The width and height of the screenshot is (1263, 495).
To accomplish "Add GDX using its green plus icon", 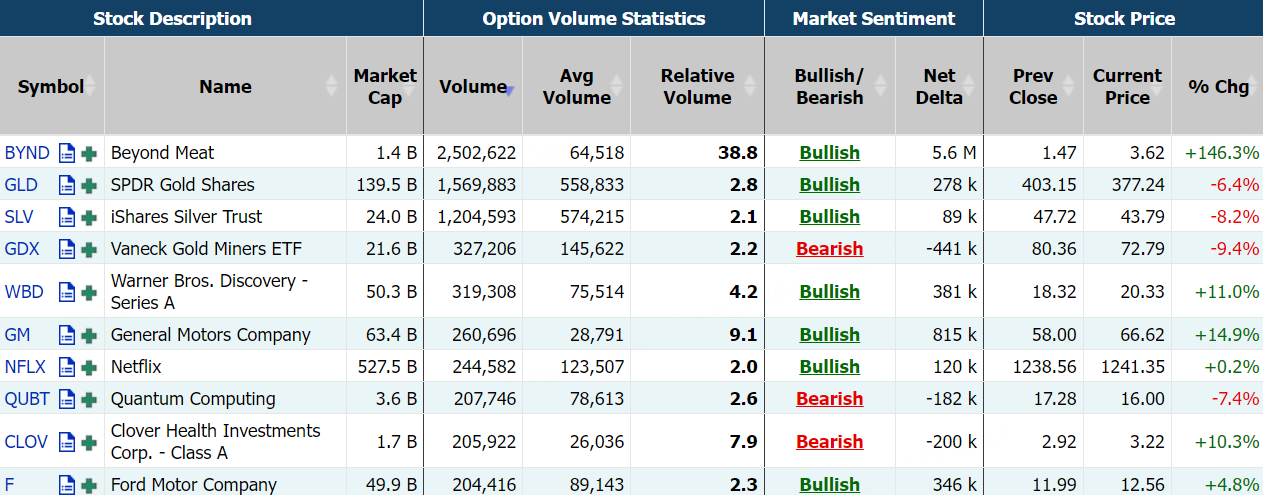I will 89,250.
